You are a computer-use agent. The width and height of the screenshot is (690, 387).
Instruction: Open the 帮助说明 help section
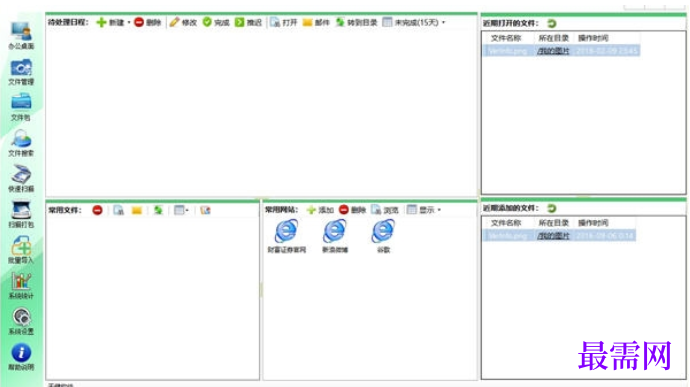21,357
